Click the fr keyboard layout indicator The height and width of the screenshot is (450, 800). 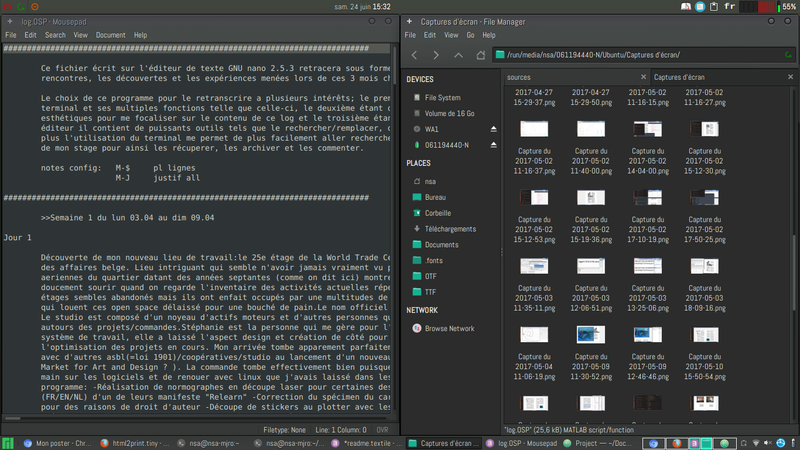730,7
